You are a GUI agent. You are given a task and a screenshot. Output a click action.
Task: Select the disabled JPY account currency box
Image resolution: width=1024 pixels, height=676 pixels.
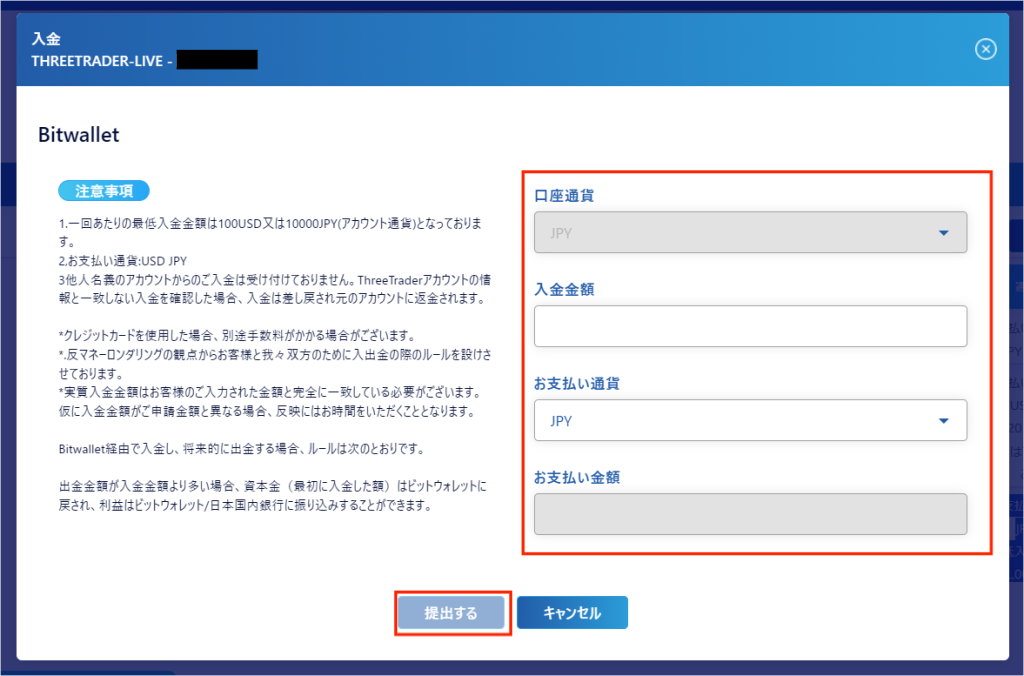coord(750,231)
